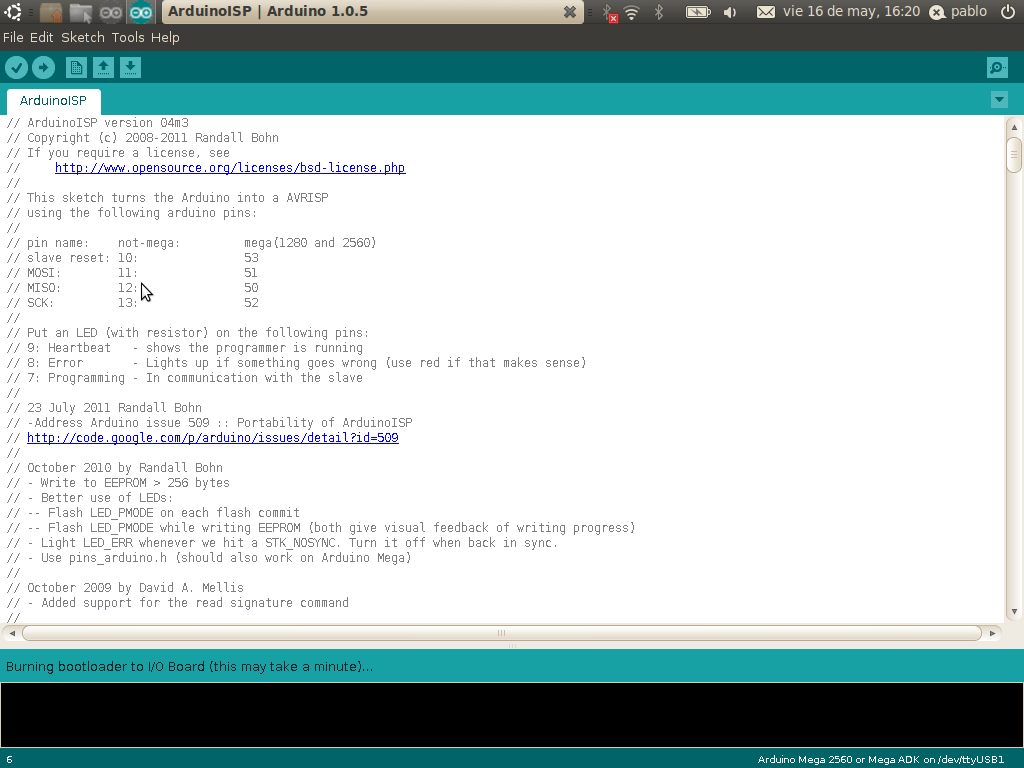This screenshot has height=768, width=1024.
Task: Click the 'October 2009 by David A. Mellis' line
Action: tap(125, 588)
